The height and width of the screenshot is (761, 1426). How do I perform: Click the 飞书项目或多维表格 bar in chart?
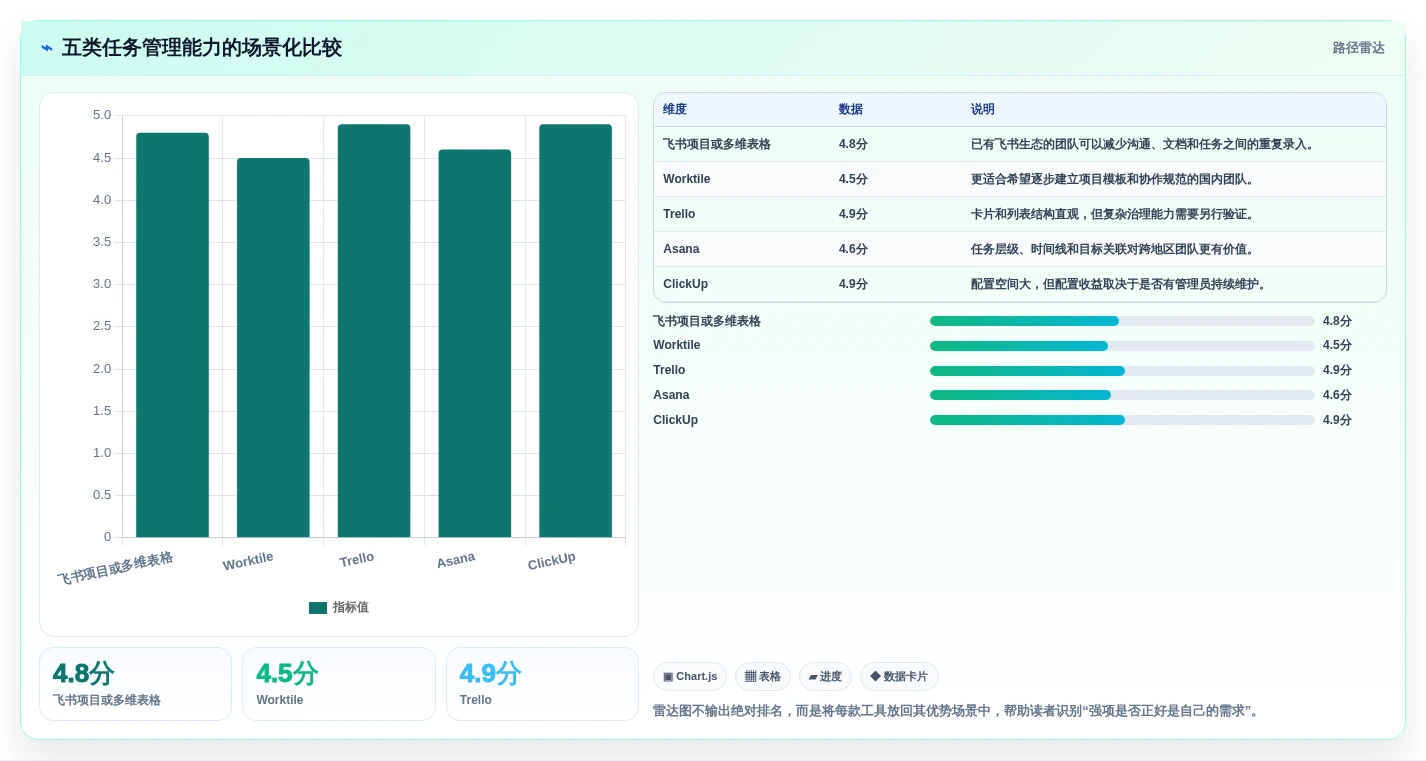click(172, 335)
